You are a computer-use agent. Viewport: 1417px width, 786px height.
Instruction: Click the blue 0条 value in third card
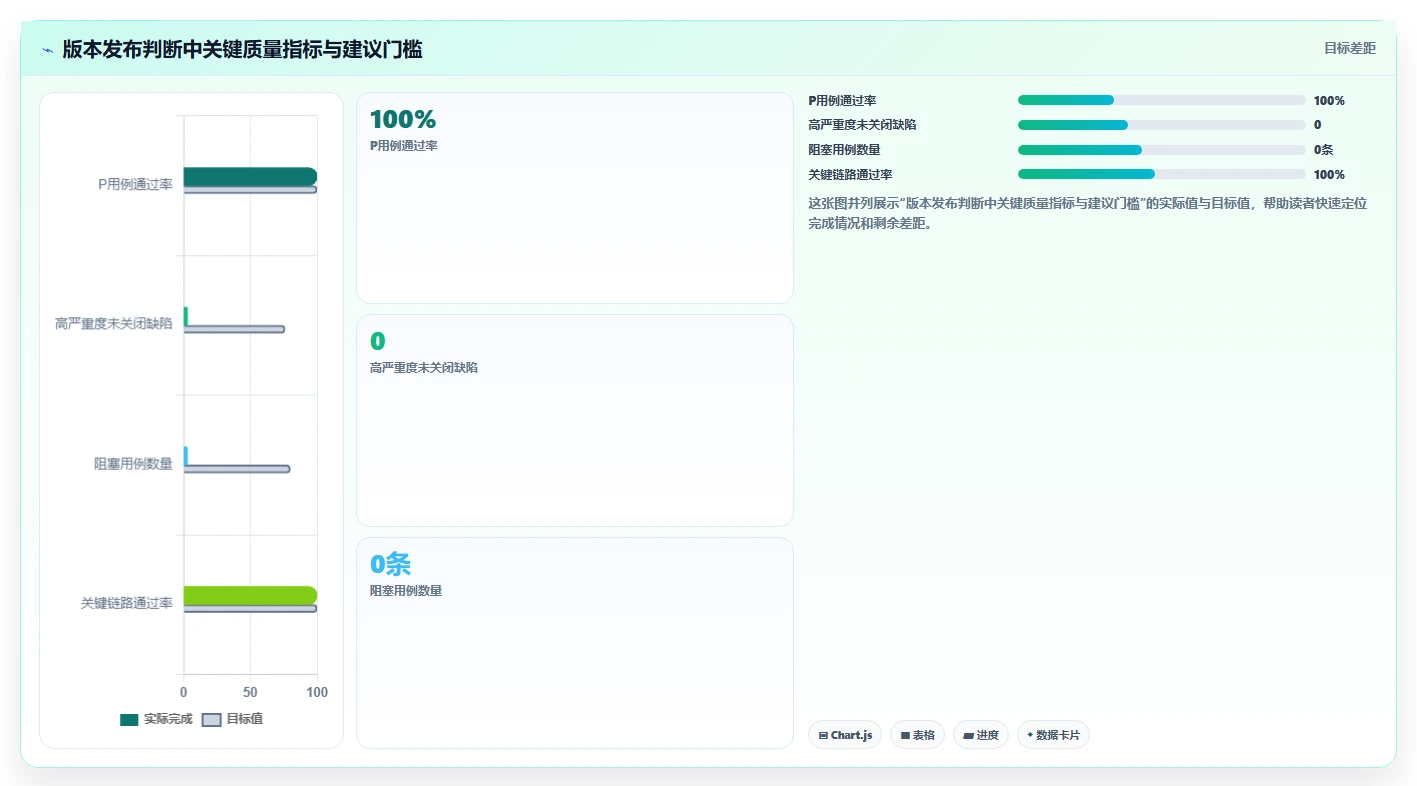tap(391, 564)
